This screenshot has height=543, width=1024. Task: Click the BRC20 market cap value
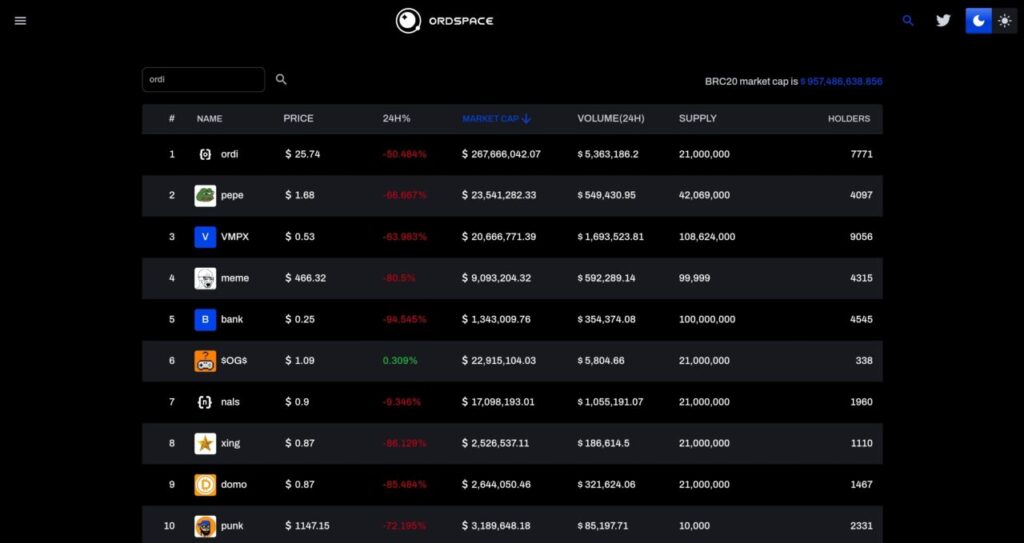click(x=841, y=81)
